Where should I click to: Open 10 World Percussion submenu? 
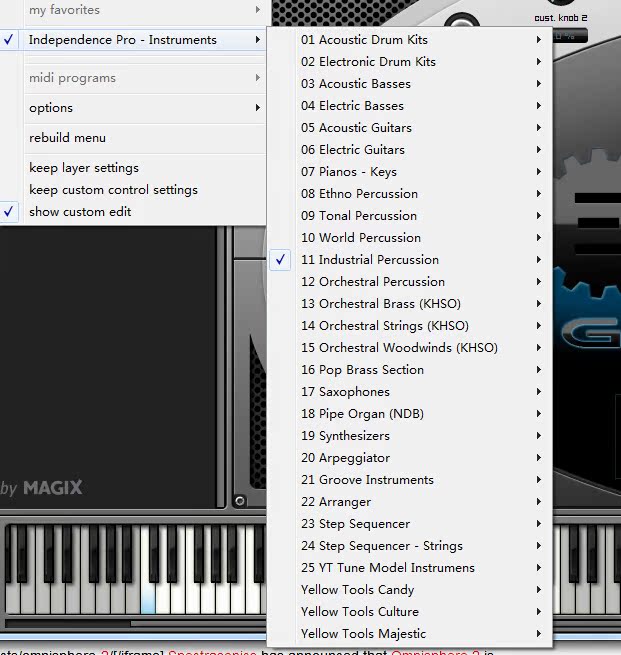[x=410, y=238]
